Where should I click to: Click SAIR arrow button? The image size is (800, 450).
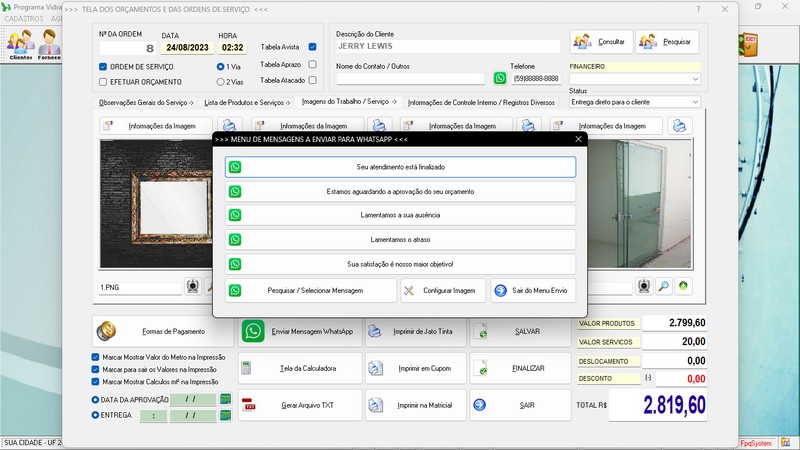pyautogui.click(x=520, y=405)
